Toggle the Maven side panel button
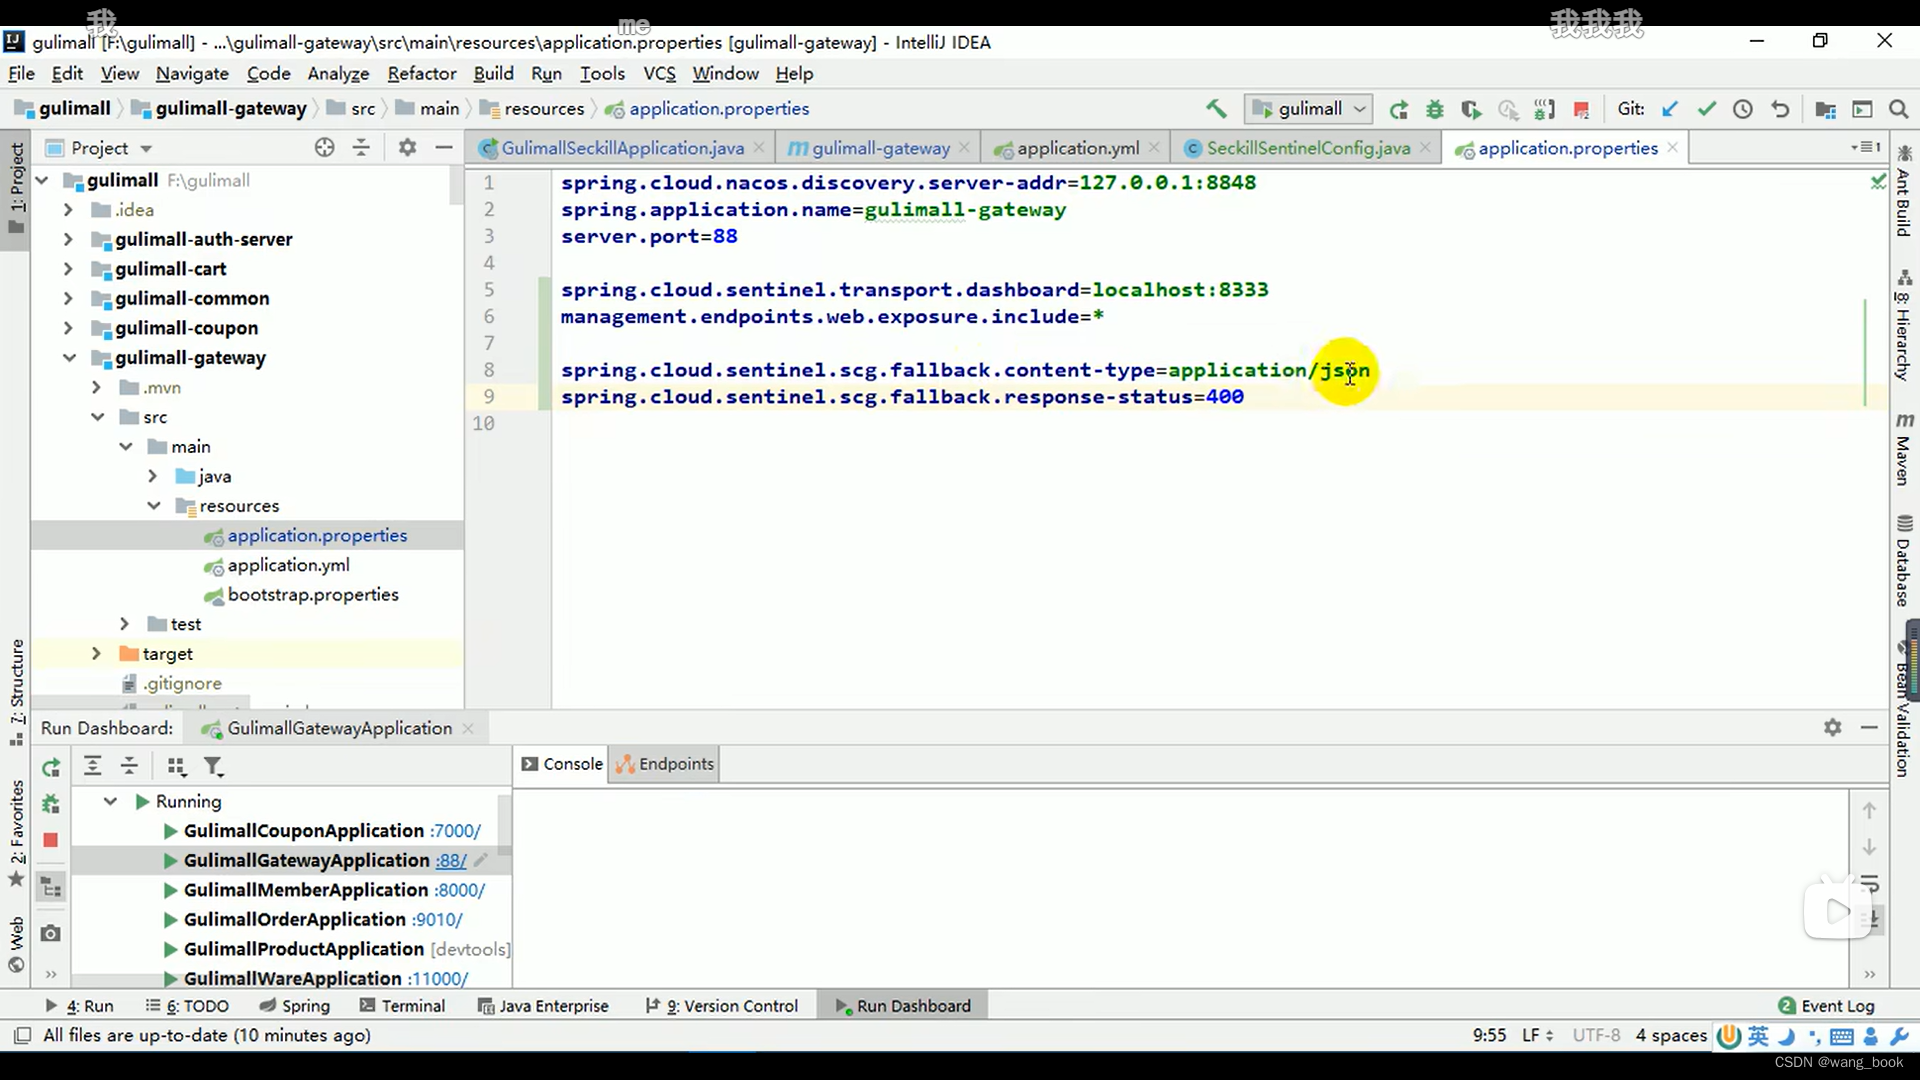 point(1903,448)
